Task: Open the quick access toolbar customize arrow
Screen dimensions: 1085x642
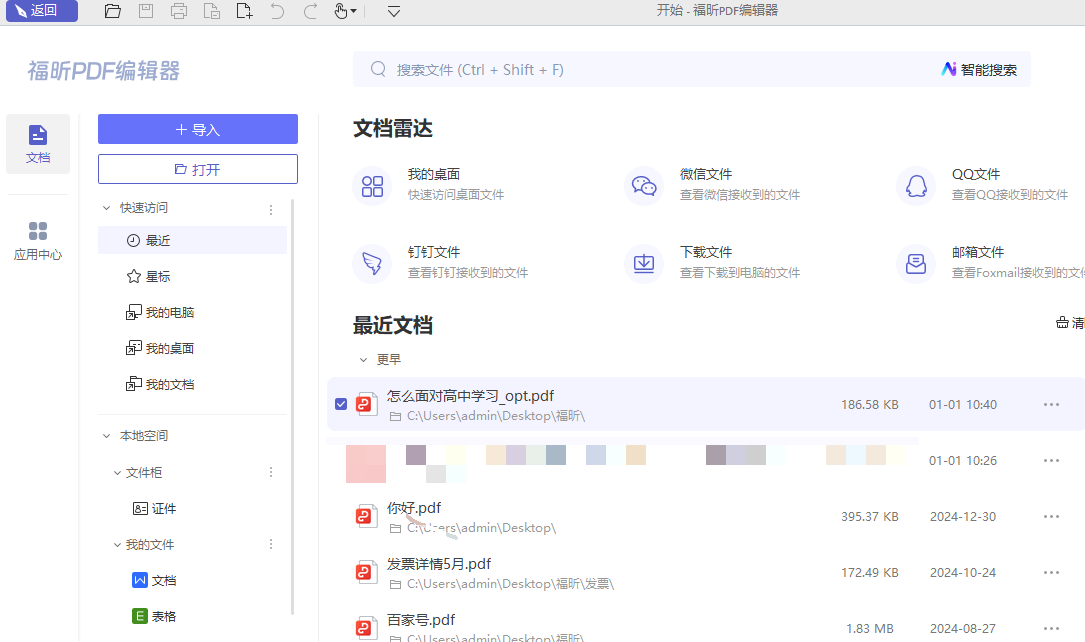Action: pos(394,11)
